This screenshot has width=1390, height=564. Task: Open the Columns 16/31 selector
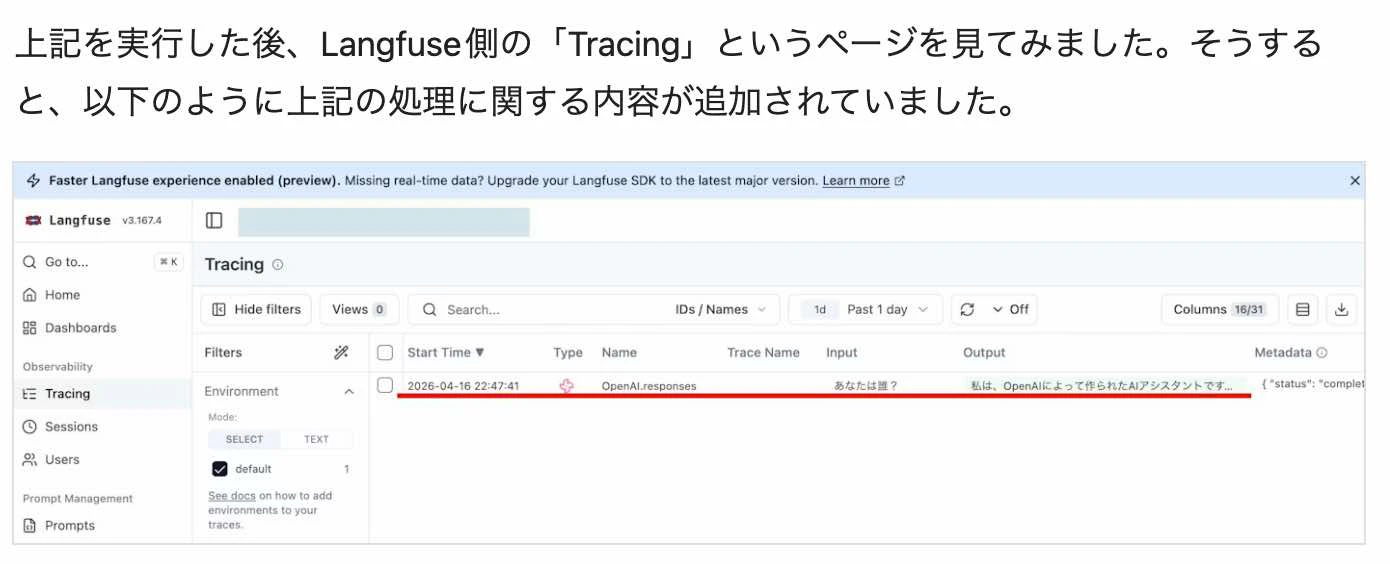pyautogui.click(x=1219, y=309)
